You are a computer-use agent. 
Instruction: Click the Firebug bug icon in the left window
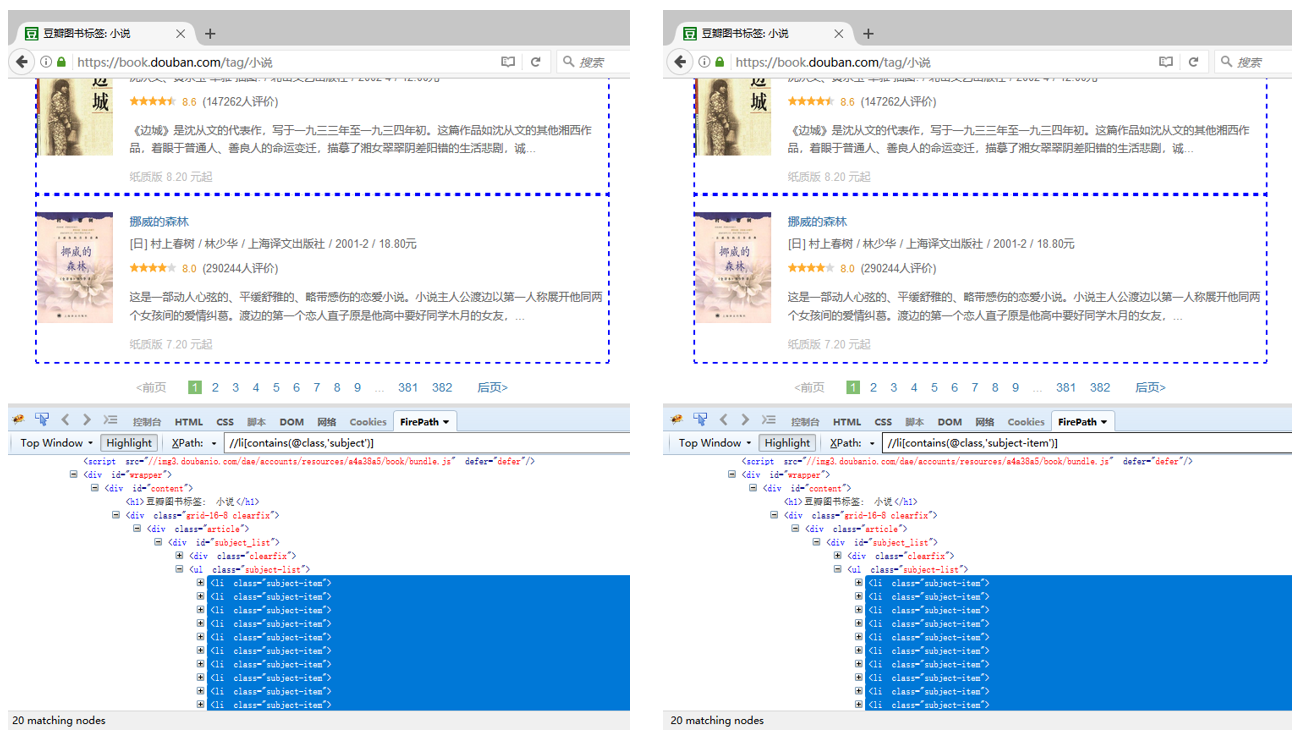click(x=19, y=421)
